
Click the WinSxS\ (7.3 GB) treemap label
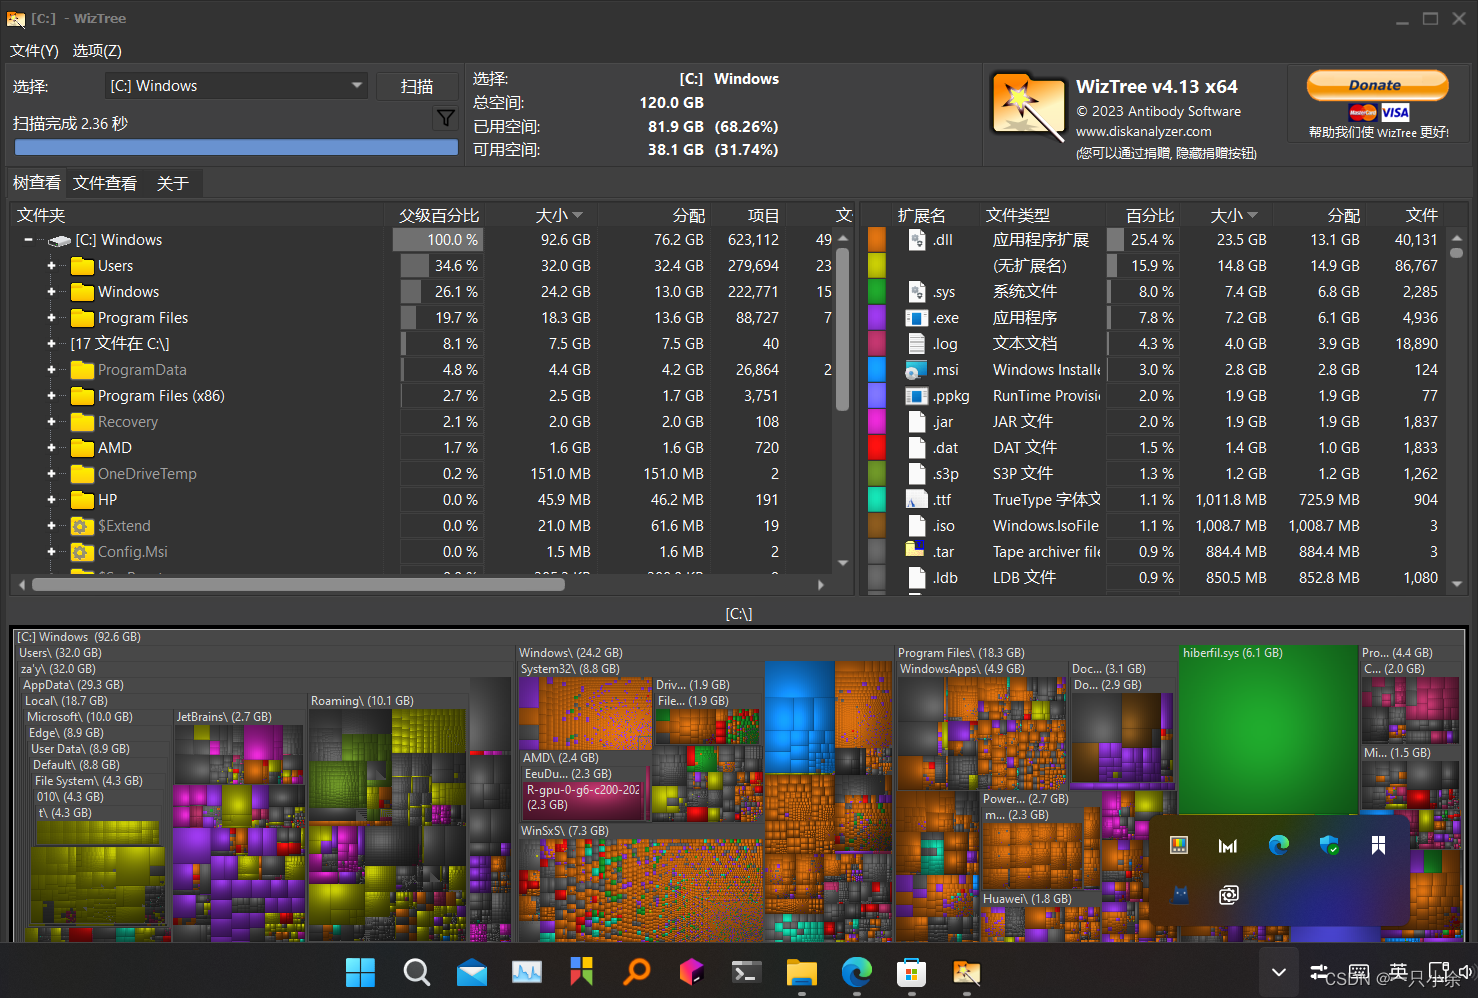click(564, 831)
